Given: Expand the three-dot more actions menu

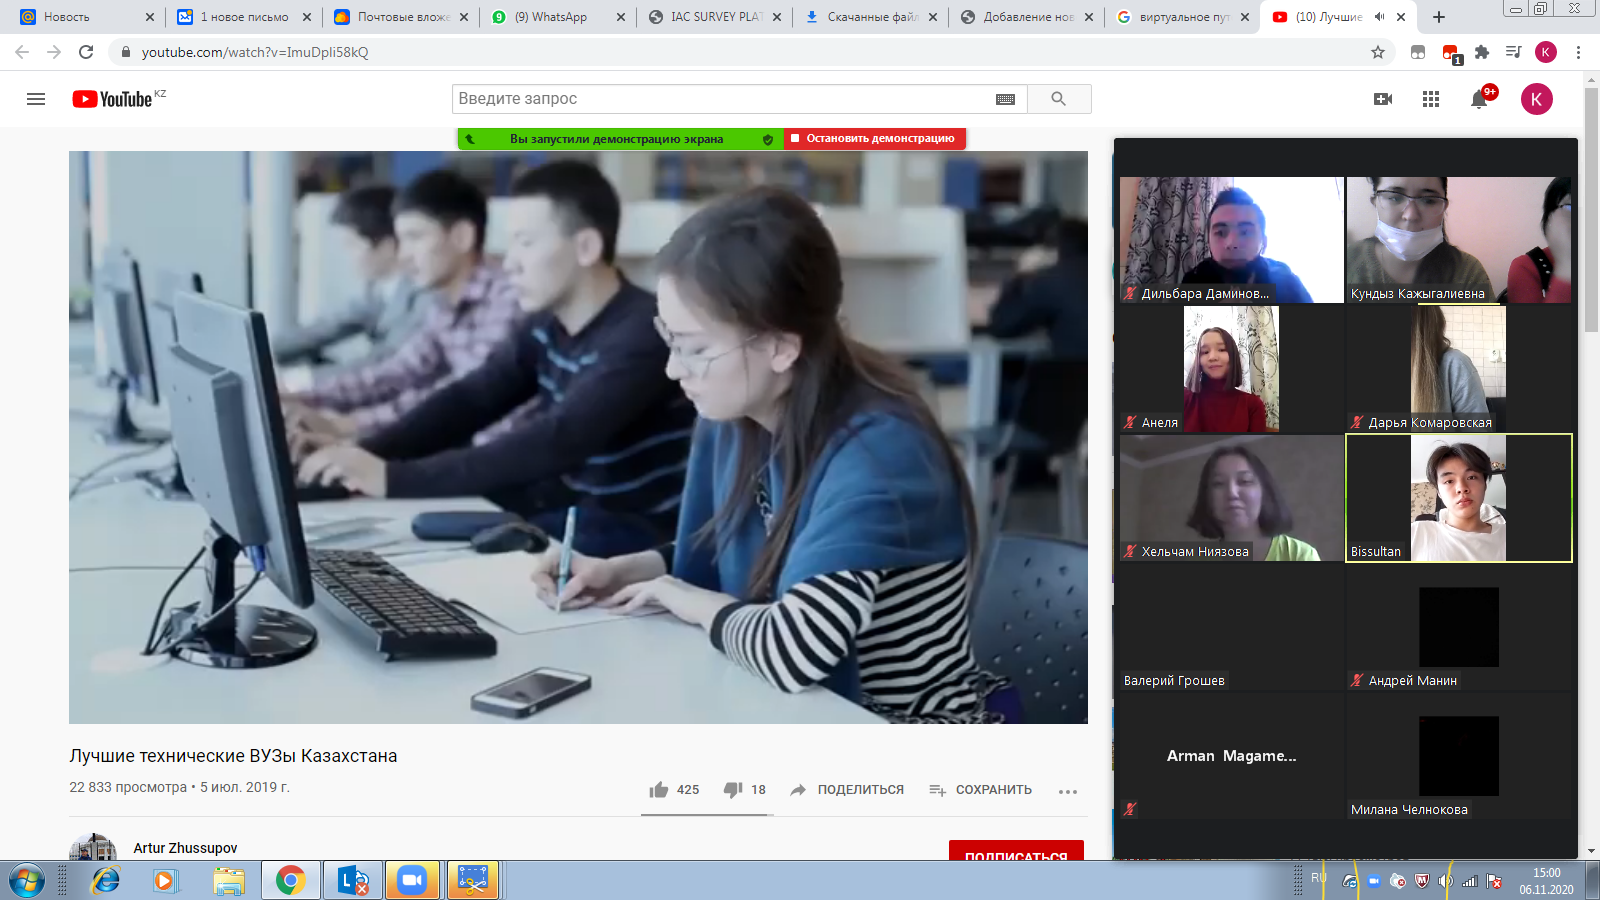Looking at the screenshot, I should tap(1068, 791).
